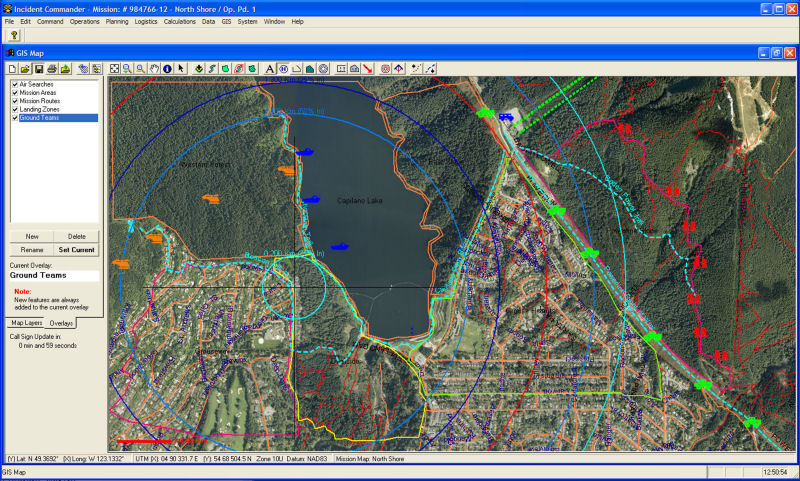Screen dimensions: 800x481
Task: Toggle the Ground Teams overlay checkbox
Action: [x=15, y=118]
